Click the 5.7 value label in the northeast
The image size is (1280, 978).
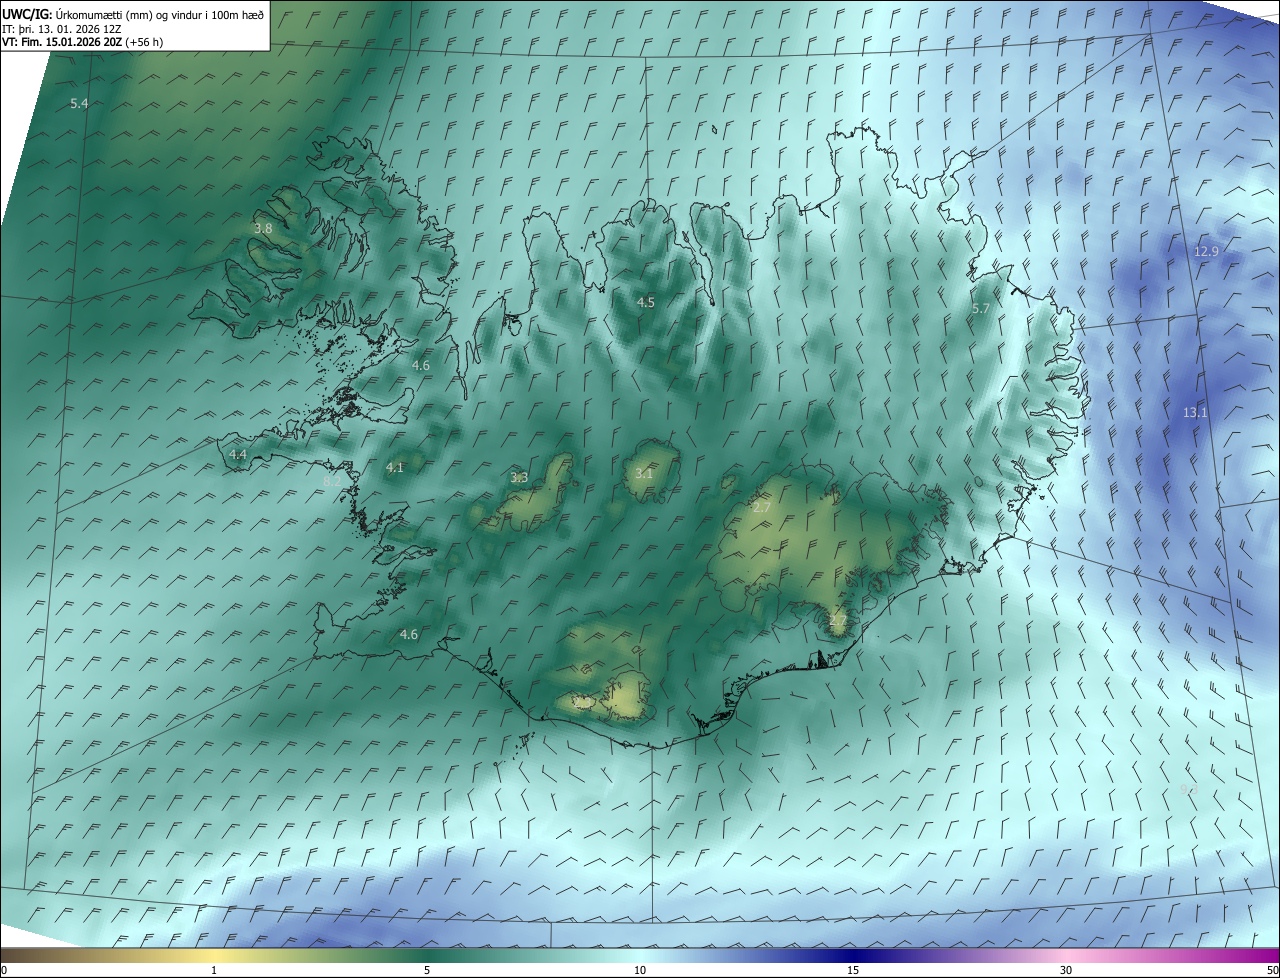coord(980,309)
